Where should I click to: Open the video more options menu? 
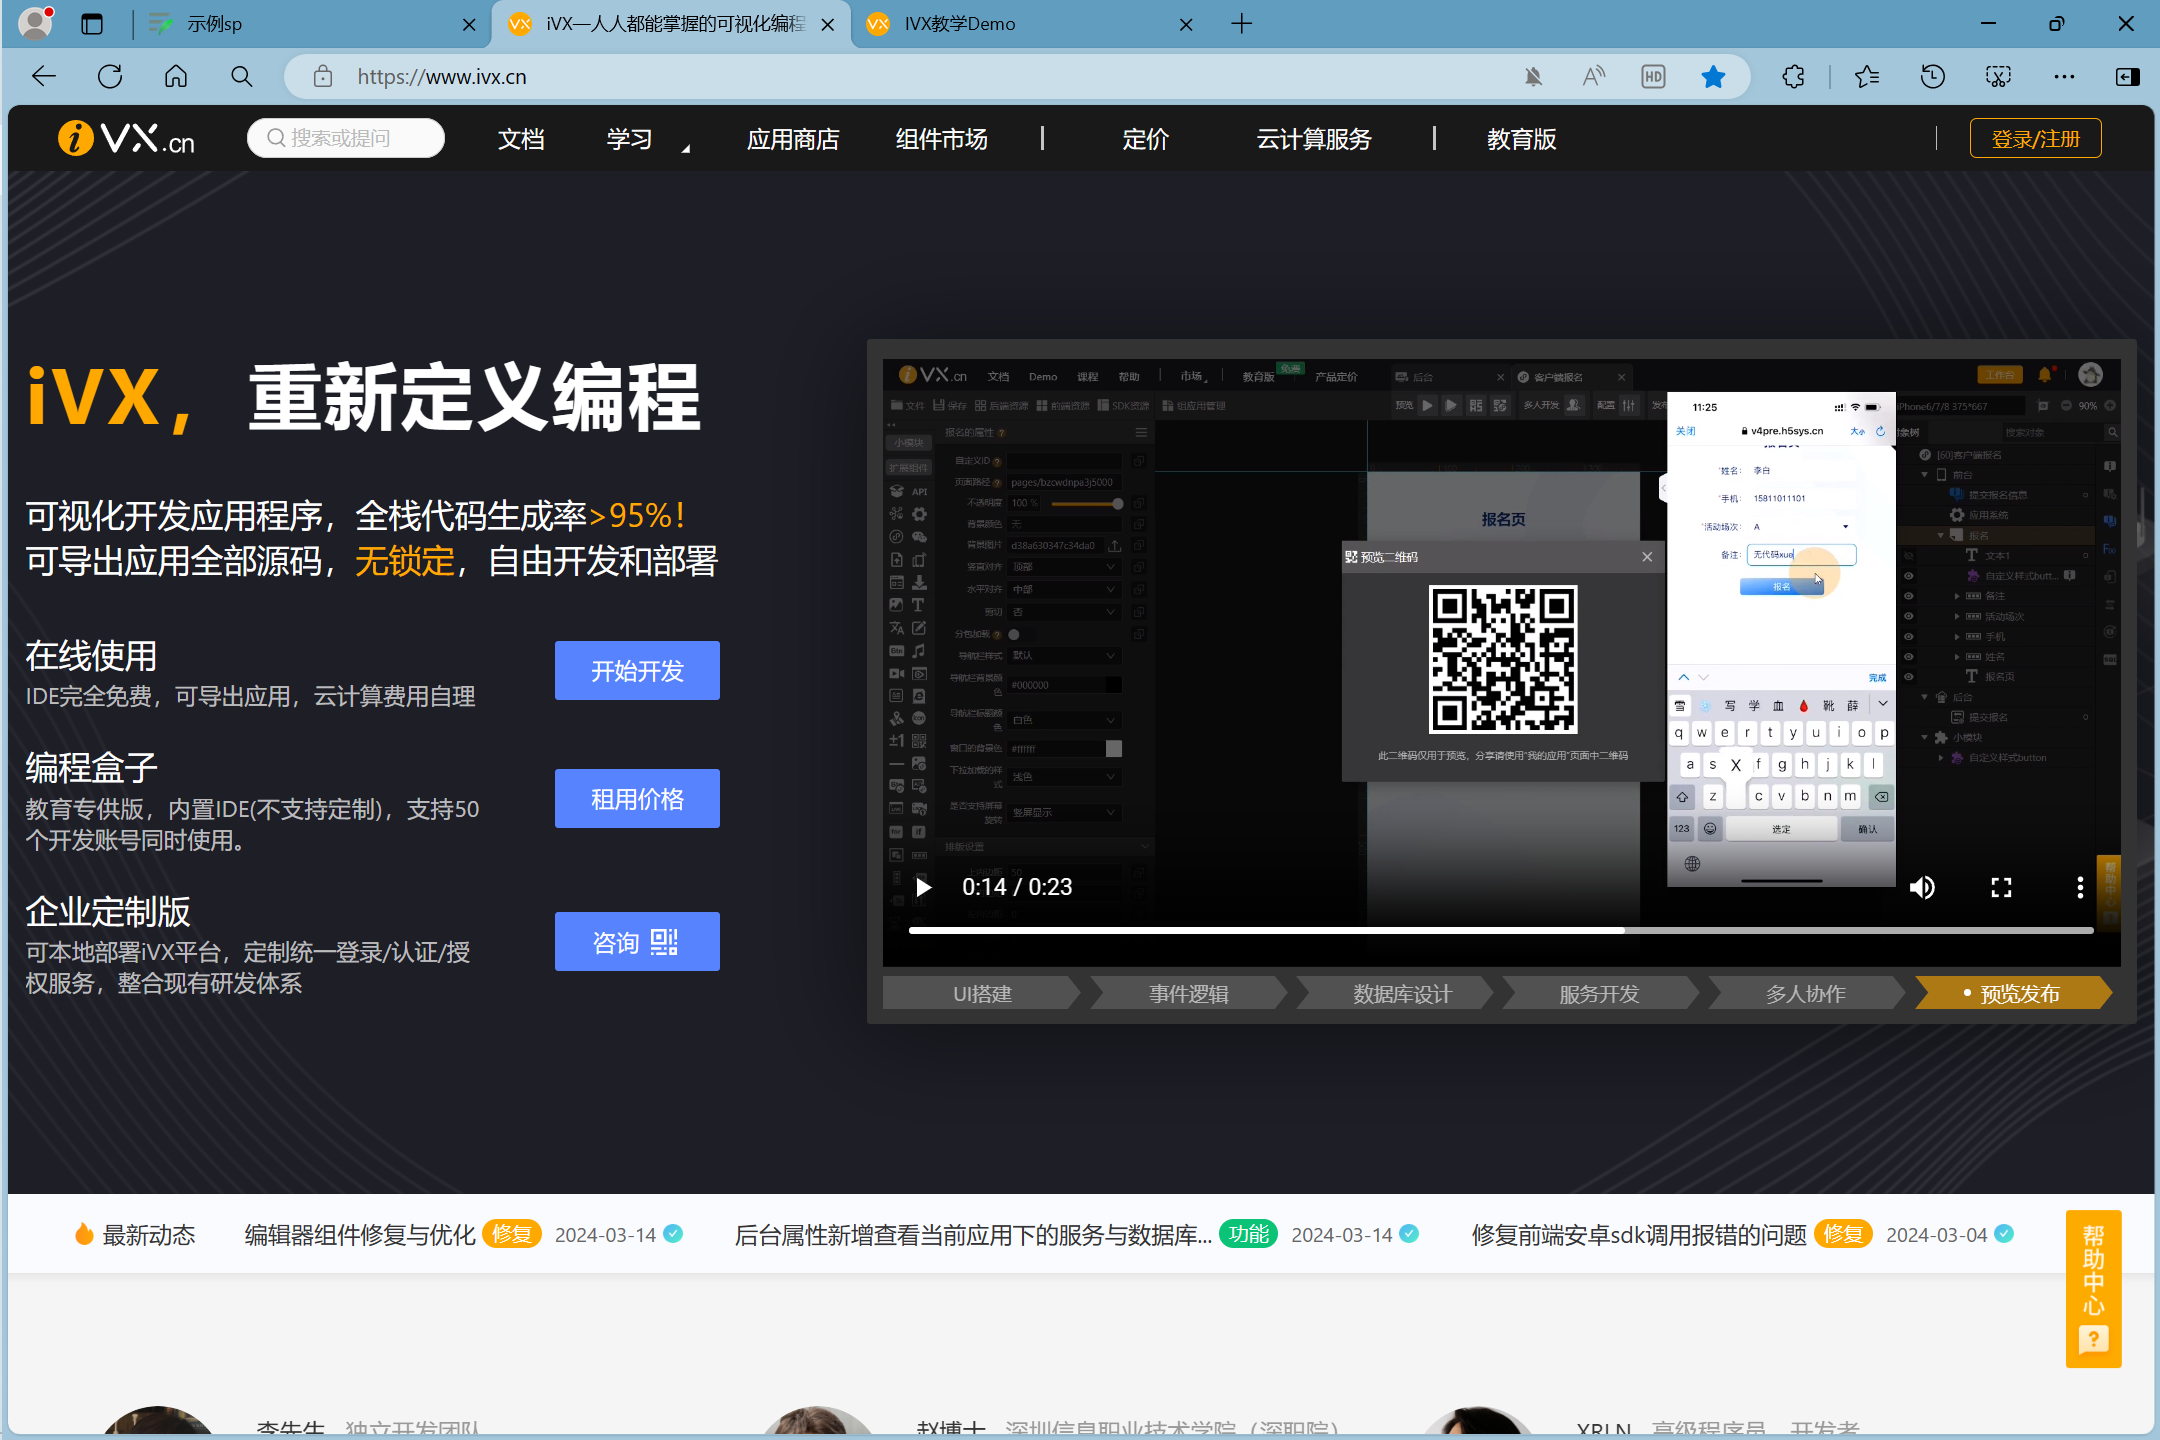[x=2080, y=888]
